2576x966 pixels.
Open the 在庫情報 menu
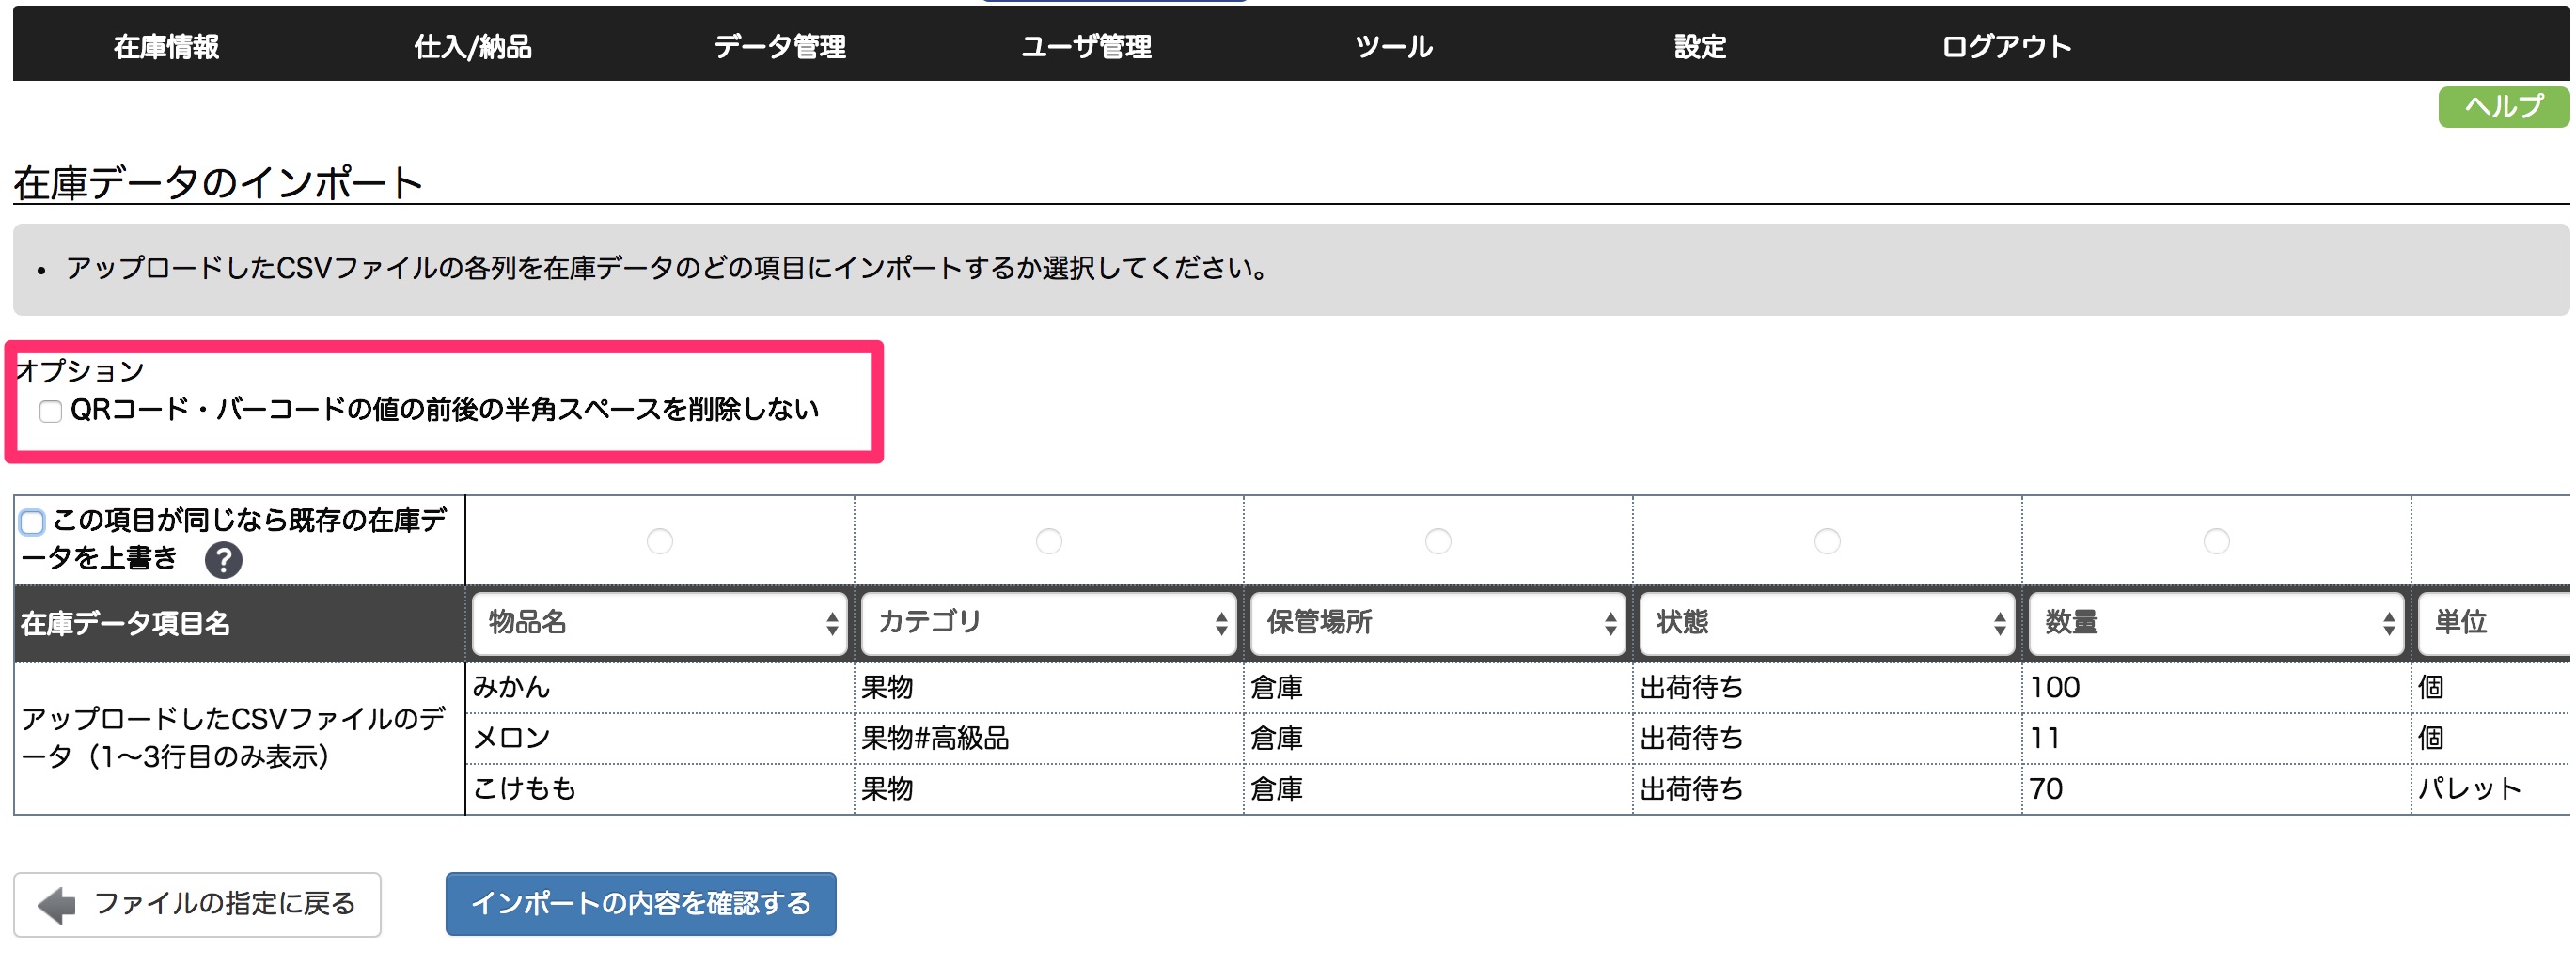[166, 46]
